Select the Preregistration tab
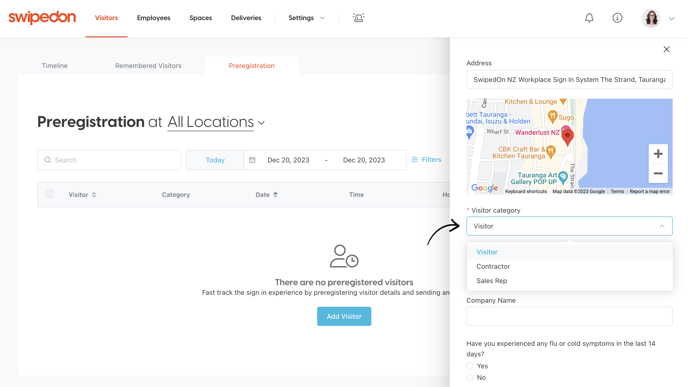Viewport: 688px width, 387px height. pos(251,65)
